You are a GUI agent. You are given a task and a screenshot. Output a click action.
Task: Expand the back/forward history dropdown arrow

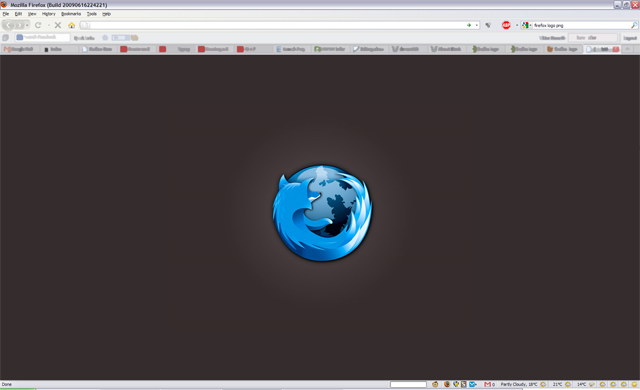click(x=27, y=25)
